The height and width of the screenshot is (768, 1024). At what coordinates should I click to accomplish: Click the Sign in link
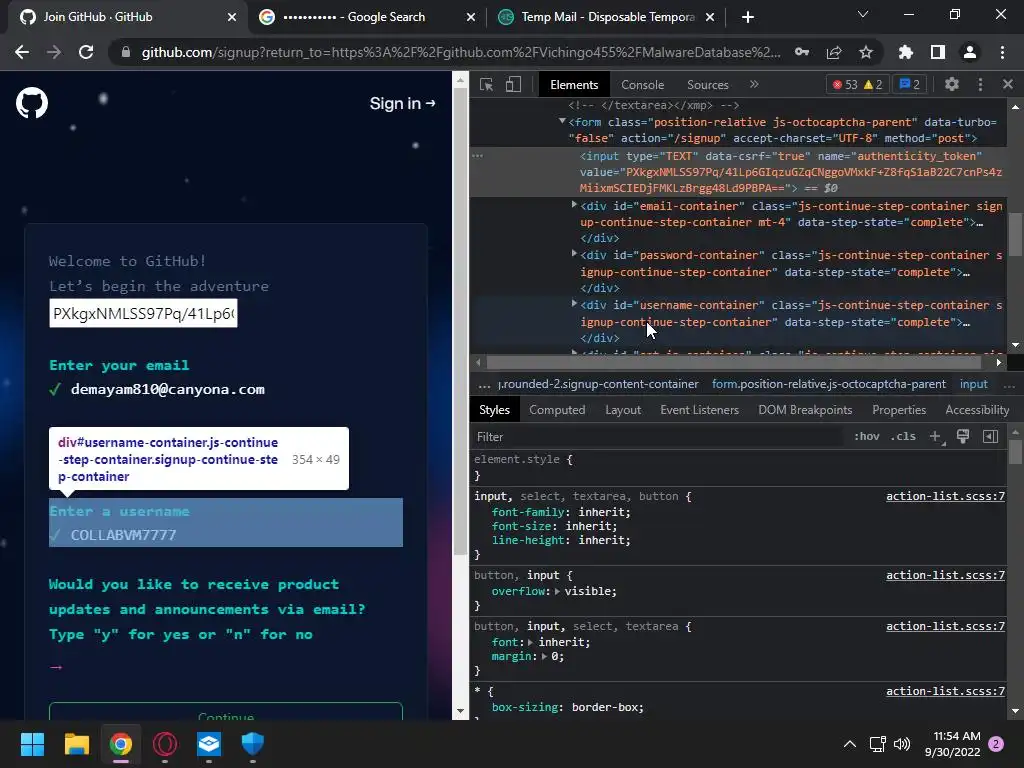(x=402, y=103)
